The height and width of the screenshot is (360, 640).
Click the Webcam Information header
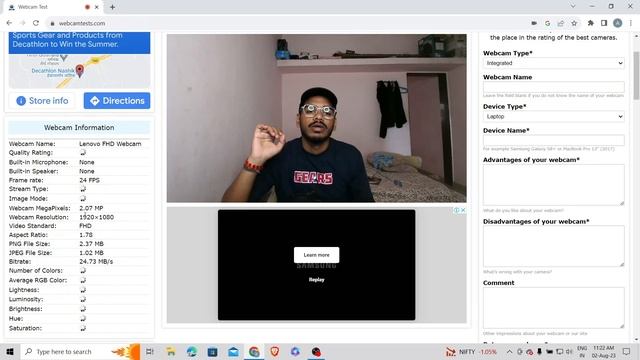click(79, 128)
